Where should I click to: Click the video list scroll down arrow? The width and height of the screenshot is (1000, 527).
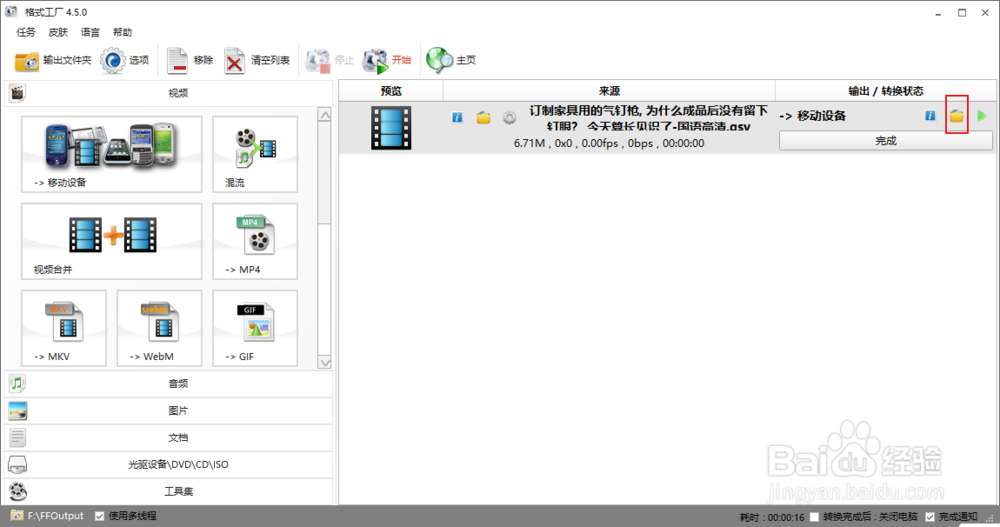pyautogui.click(x=325, y=362)
